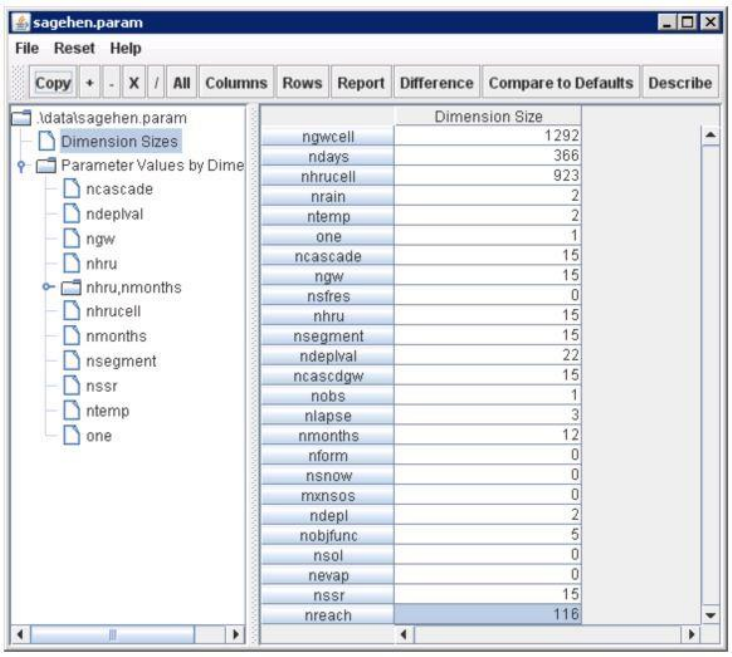732x657 pixels.
Task: Click the table's horizontal scroll right arrow
Action: click(x=692, y=634)
